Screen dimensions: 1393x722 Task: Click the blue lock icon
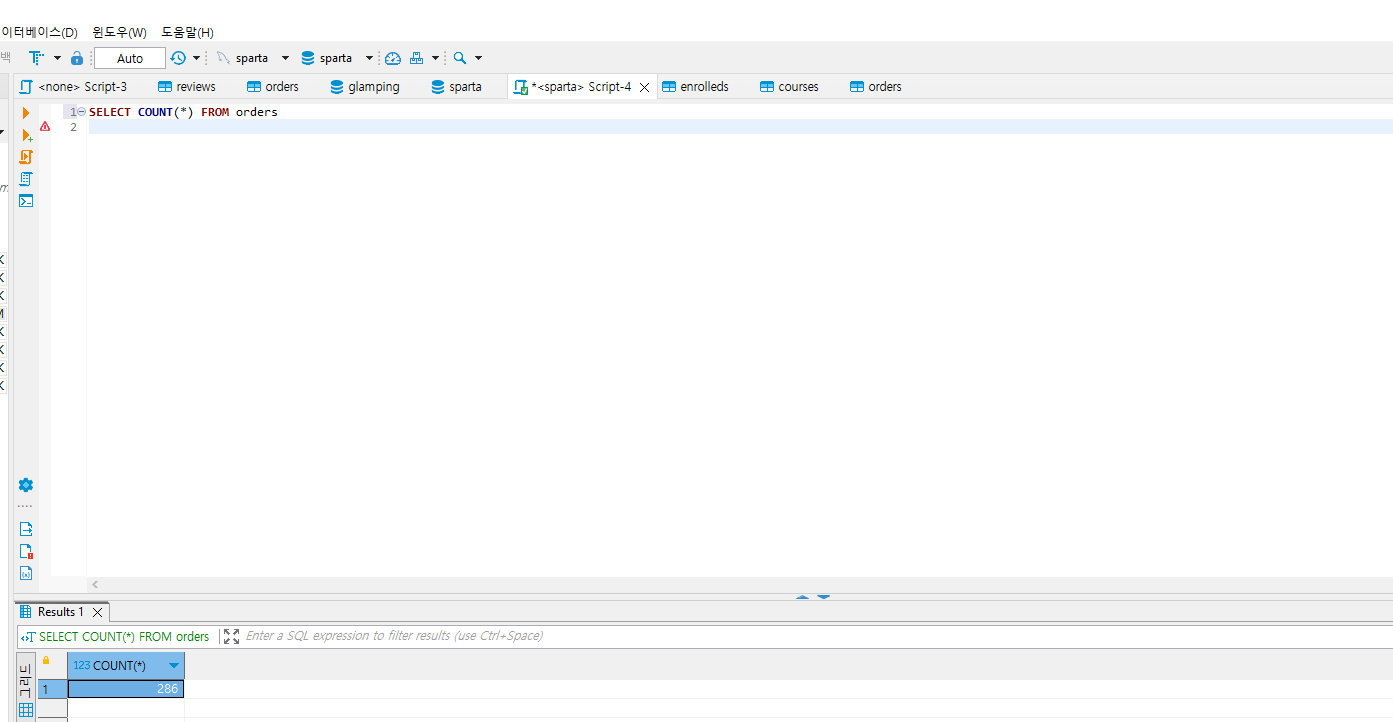(77, 58)
